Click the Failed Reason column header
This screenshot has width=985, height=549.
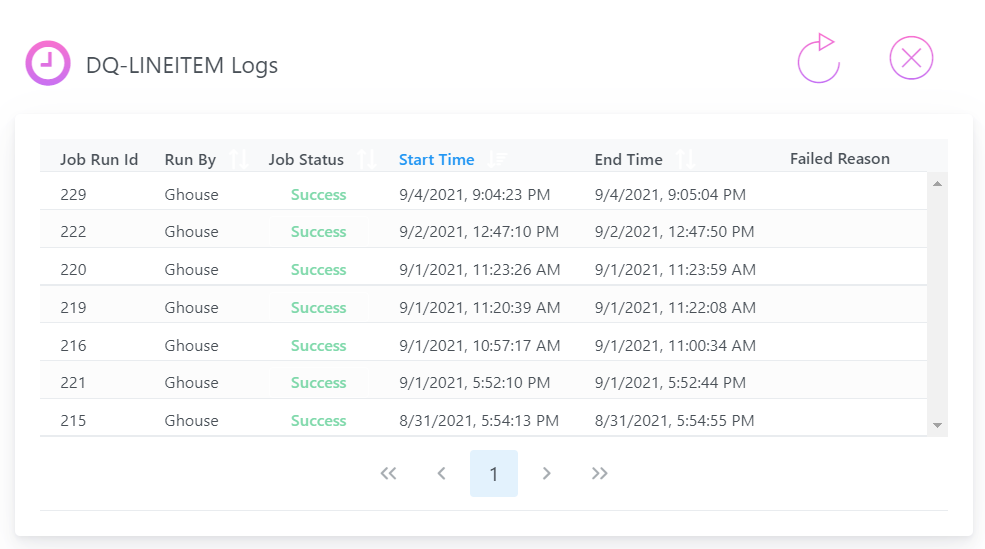[840, 158]
